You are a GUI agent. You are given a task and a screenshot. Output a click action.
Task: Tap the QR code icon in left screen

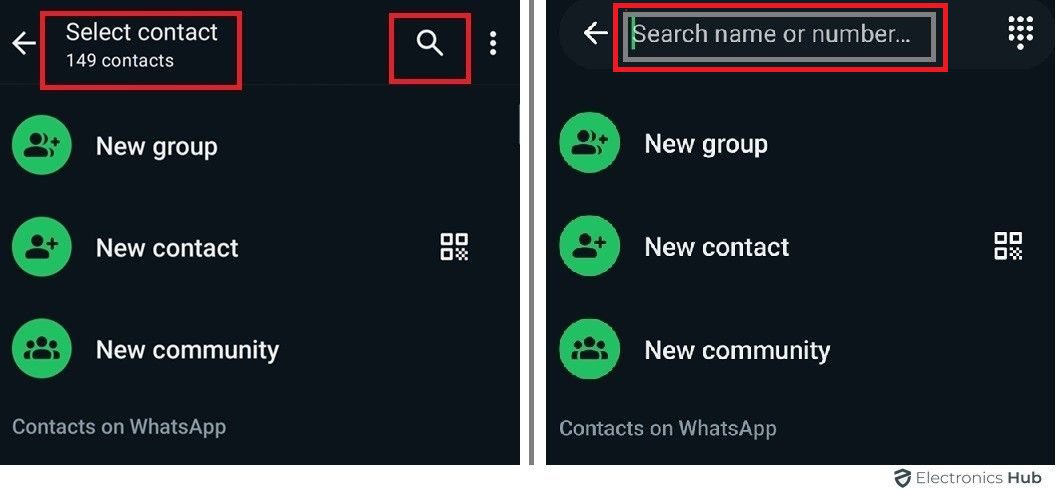455,247
